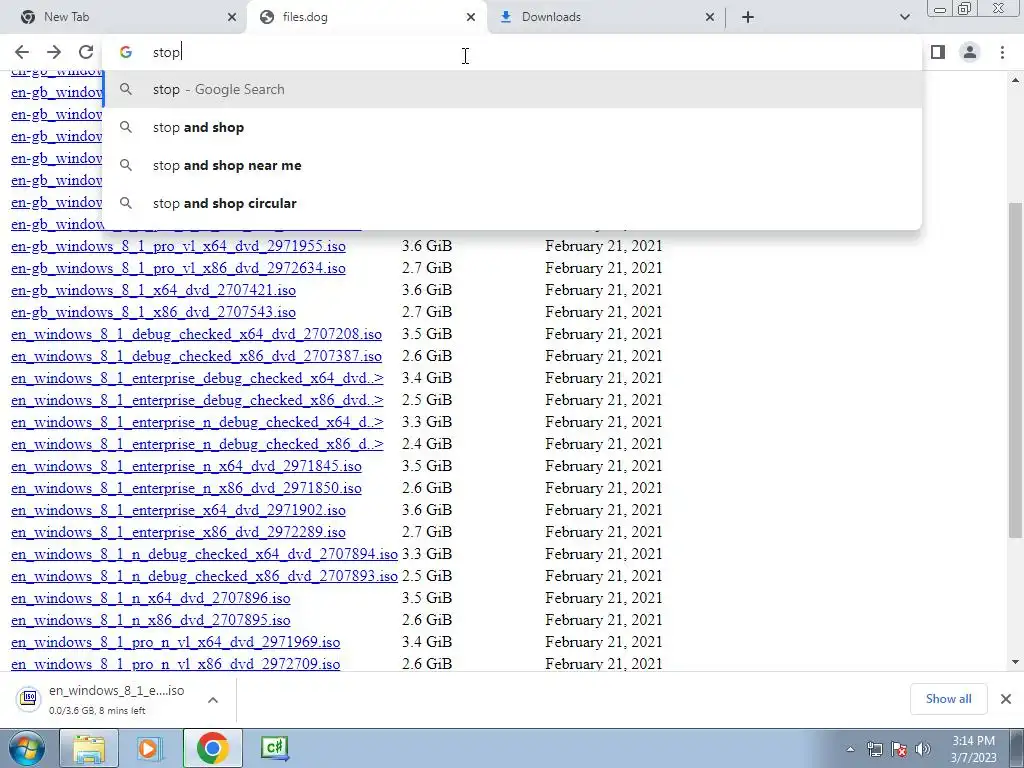Click the browser forward arrow
The width and height of the screenshot is (1024, 768).
54,52
